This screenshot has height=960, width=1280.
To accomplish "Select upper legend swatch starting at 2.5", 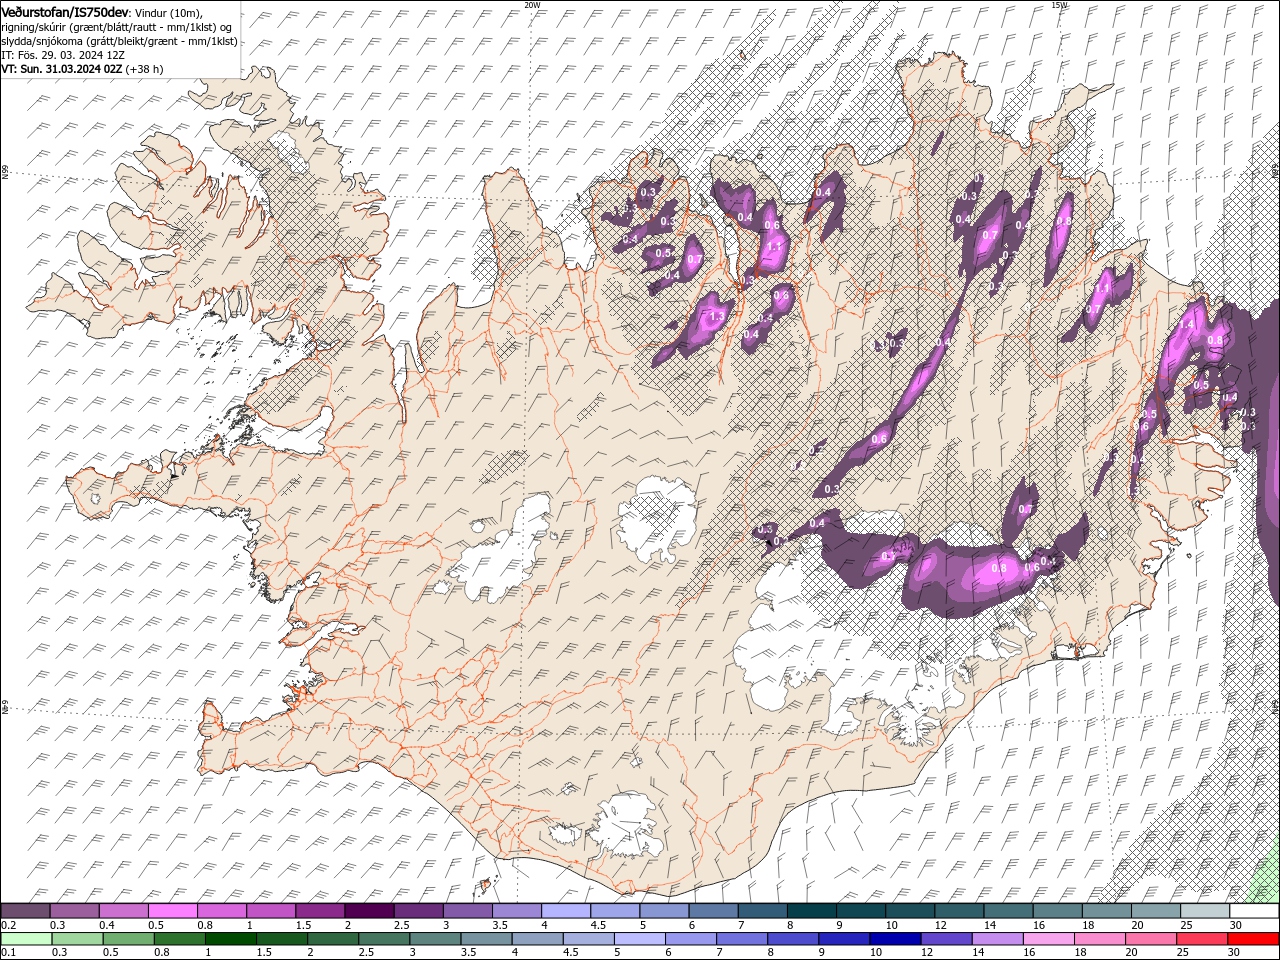I will (418, 911).
